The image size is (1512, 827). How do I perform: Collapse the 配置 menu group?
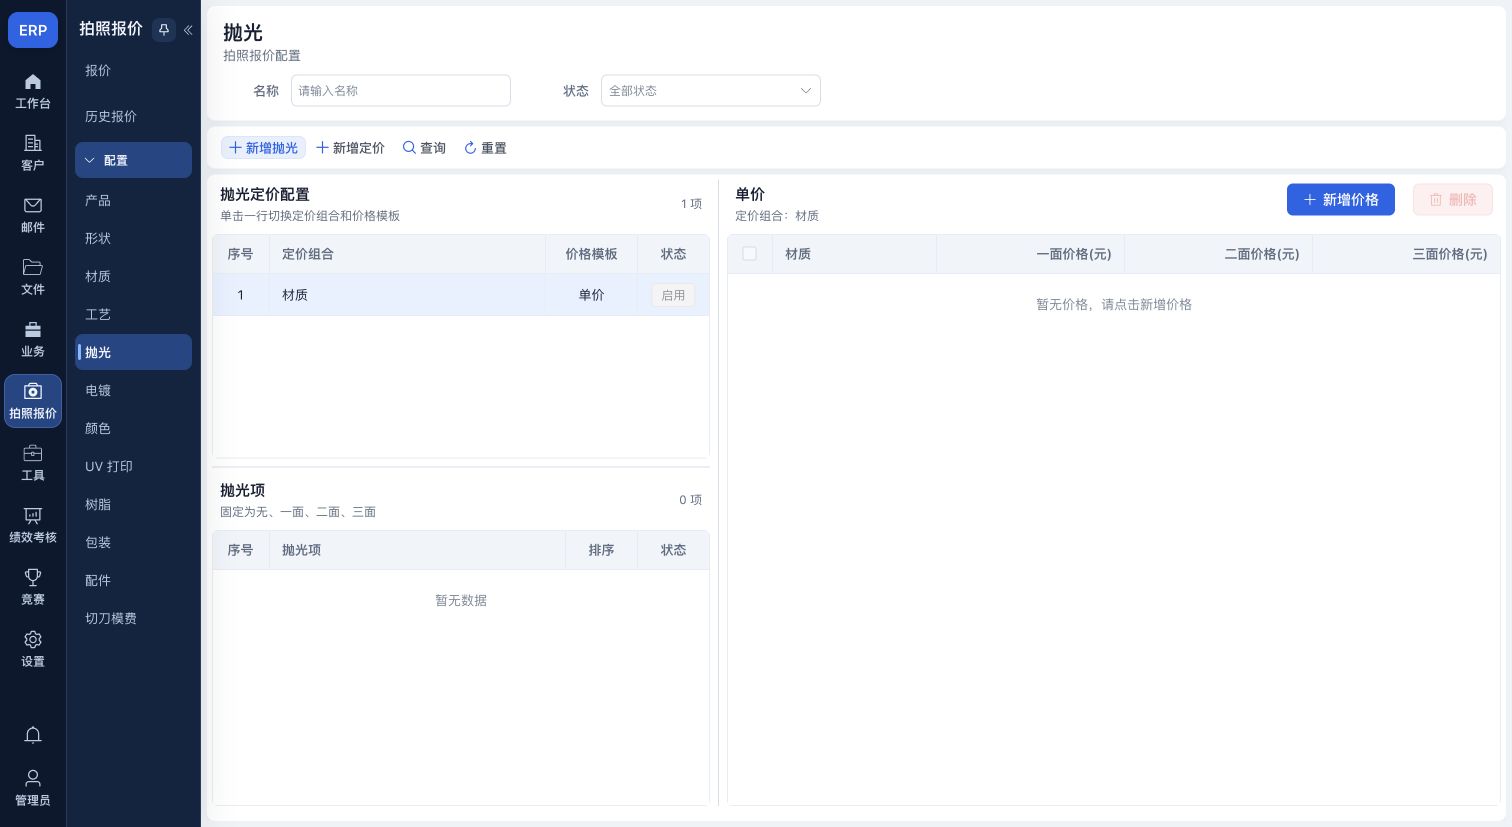point(133,160)
